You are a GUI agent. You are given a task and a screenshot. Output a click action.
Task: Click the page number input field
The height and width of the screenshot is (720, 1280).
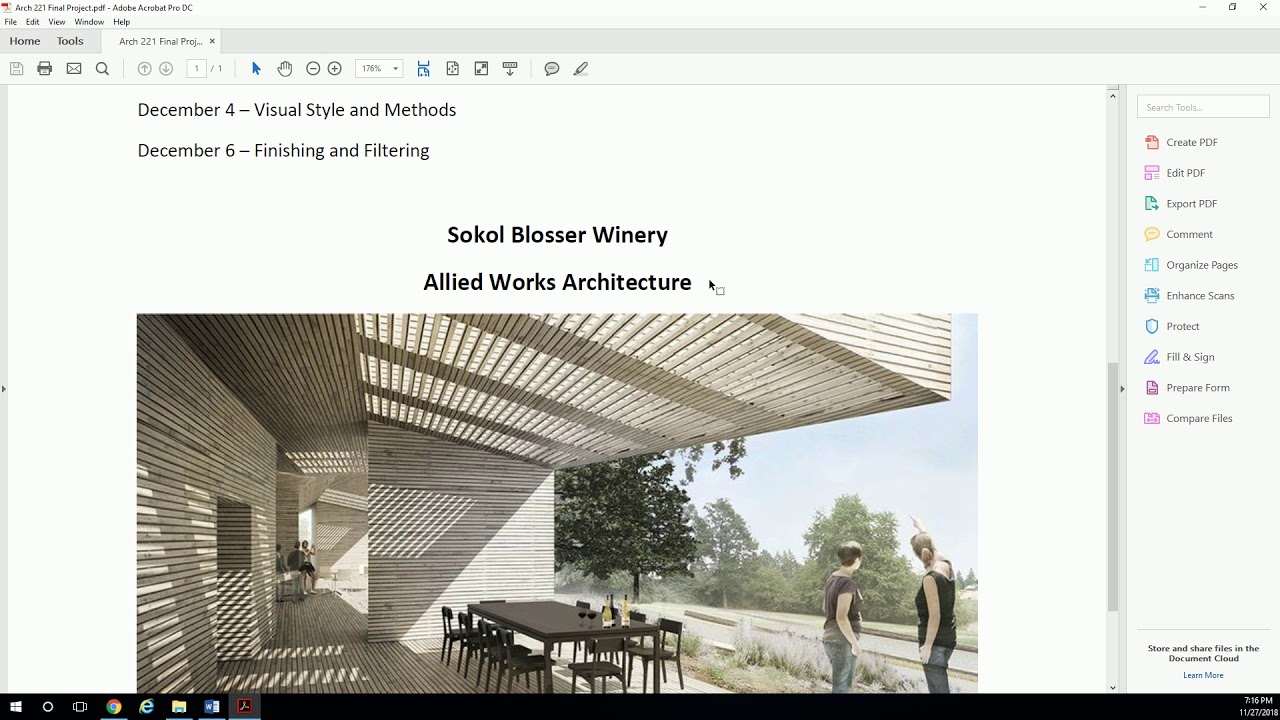(196, 69)
